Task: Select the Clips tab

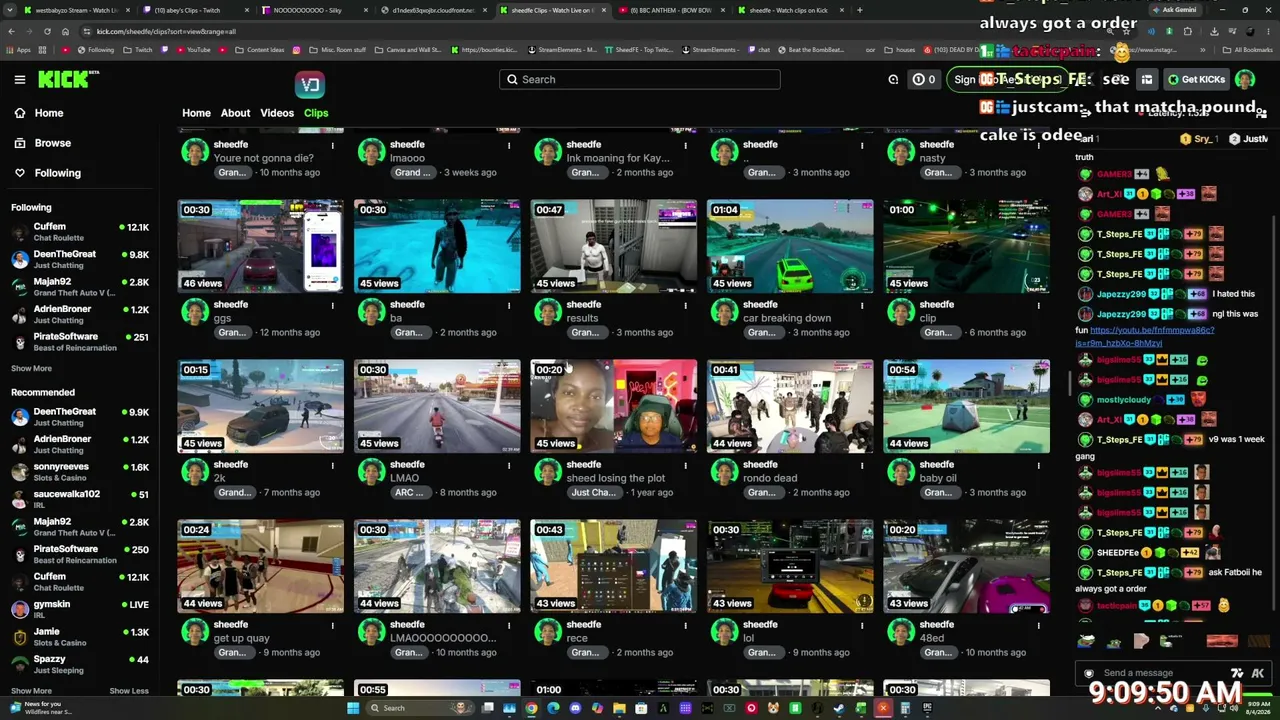Action: pyautogui.click(x=316, y=113)
